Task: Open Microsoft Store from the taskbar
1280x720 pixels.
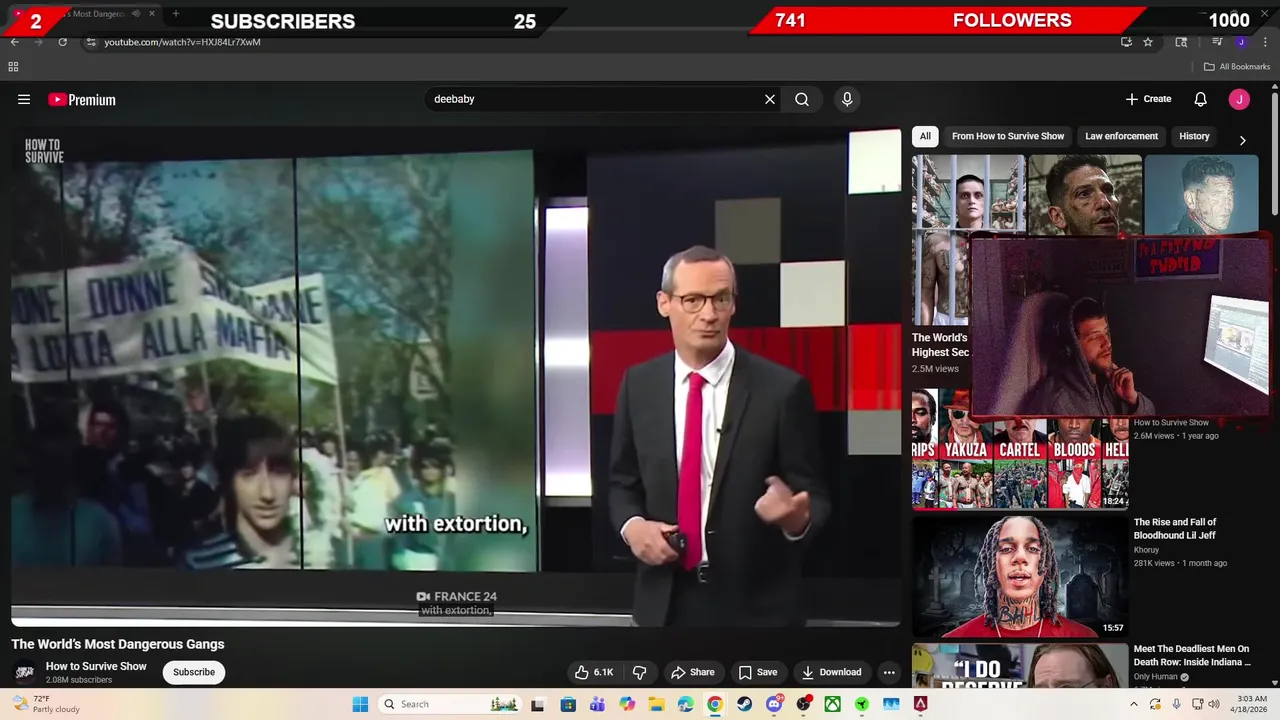Action: click(x=568, y=704)
